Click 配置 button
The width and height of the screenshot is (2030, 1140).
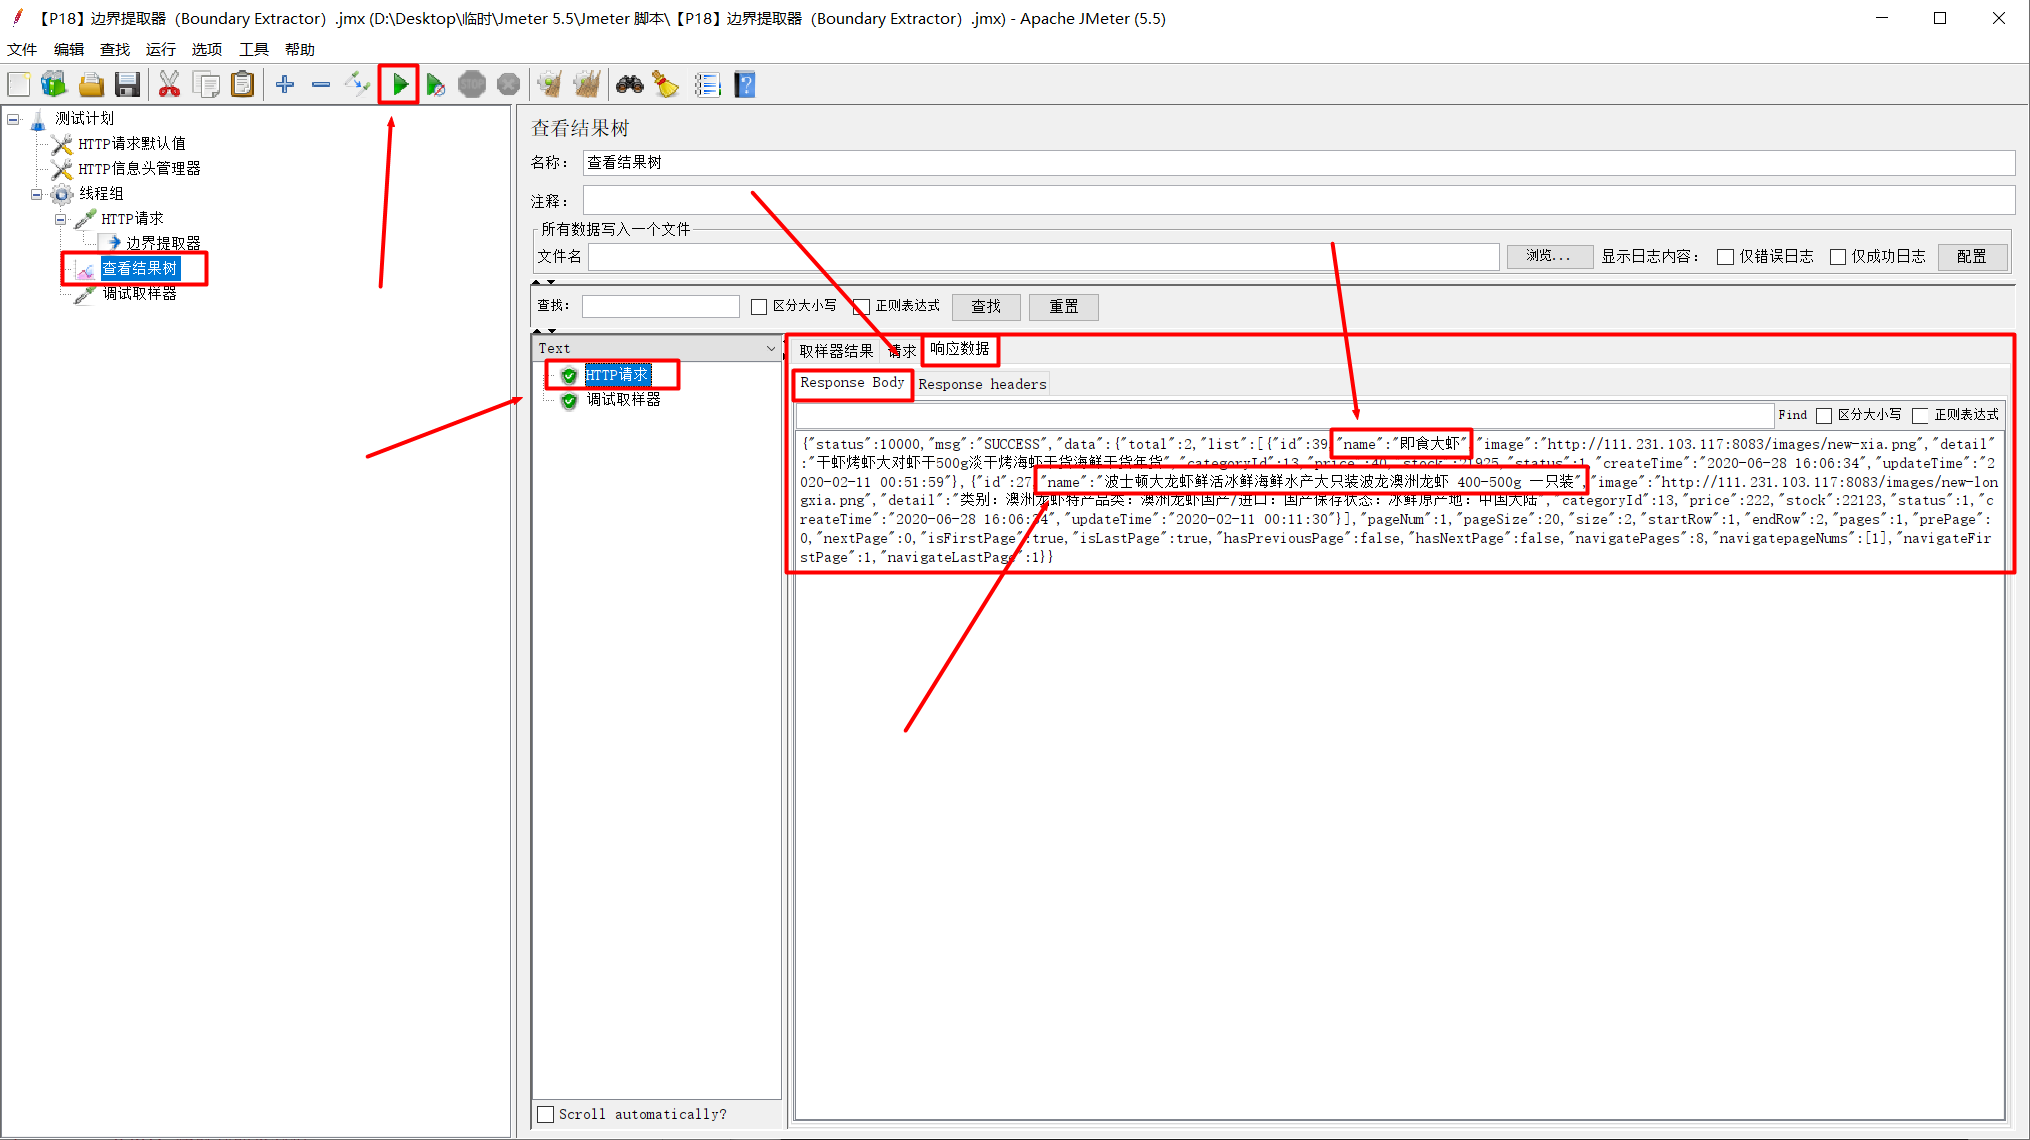tap(1972, 257)
